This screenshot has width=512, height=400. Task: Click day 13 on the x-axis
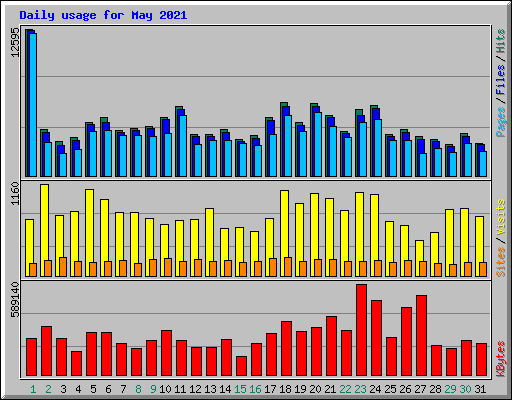210,389
